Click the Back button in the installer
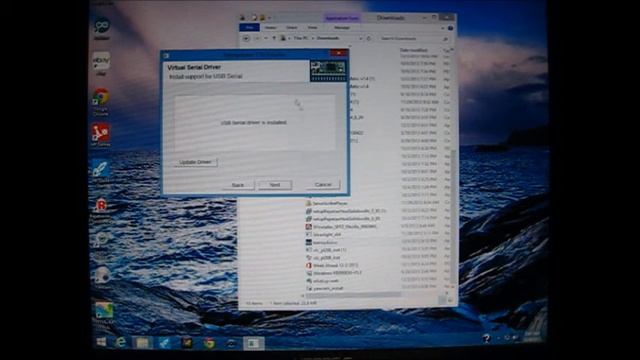This screenshot has width=640, height=360. 238,185
